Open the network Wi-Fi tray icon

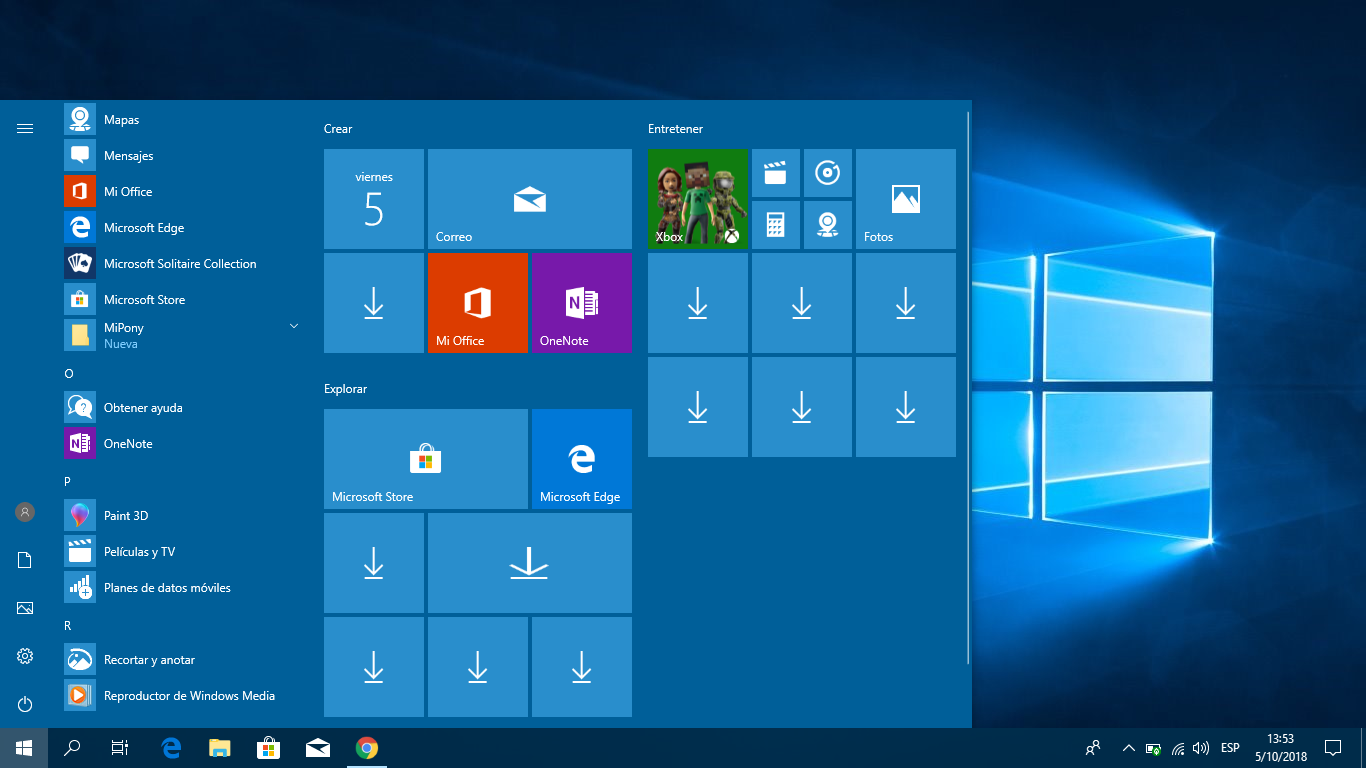pyautogui.click(x=1178, y=748)
